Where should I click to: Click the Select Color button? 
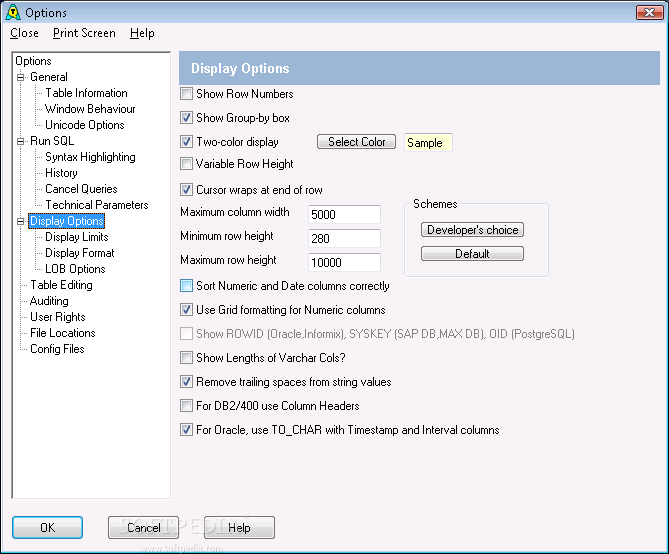tap(356, 142)
